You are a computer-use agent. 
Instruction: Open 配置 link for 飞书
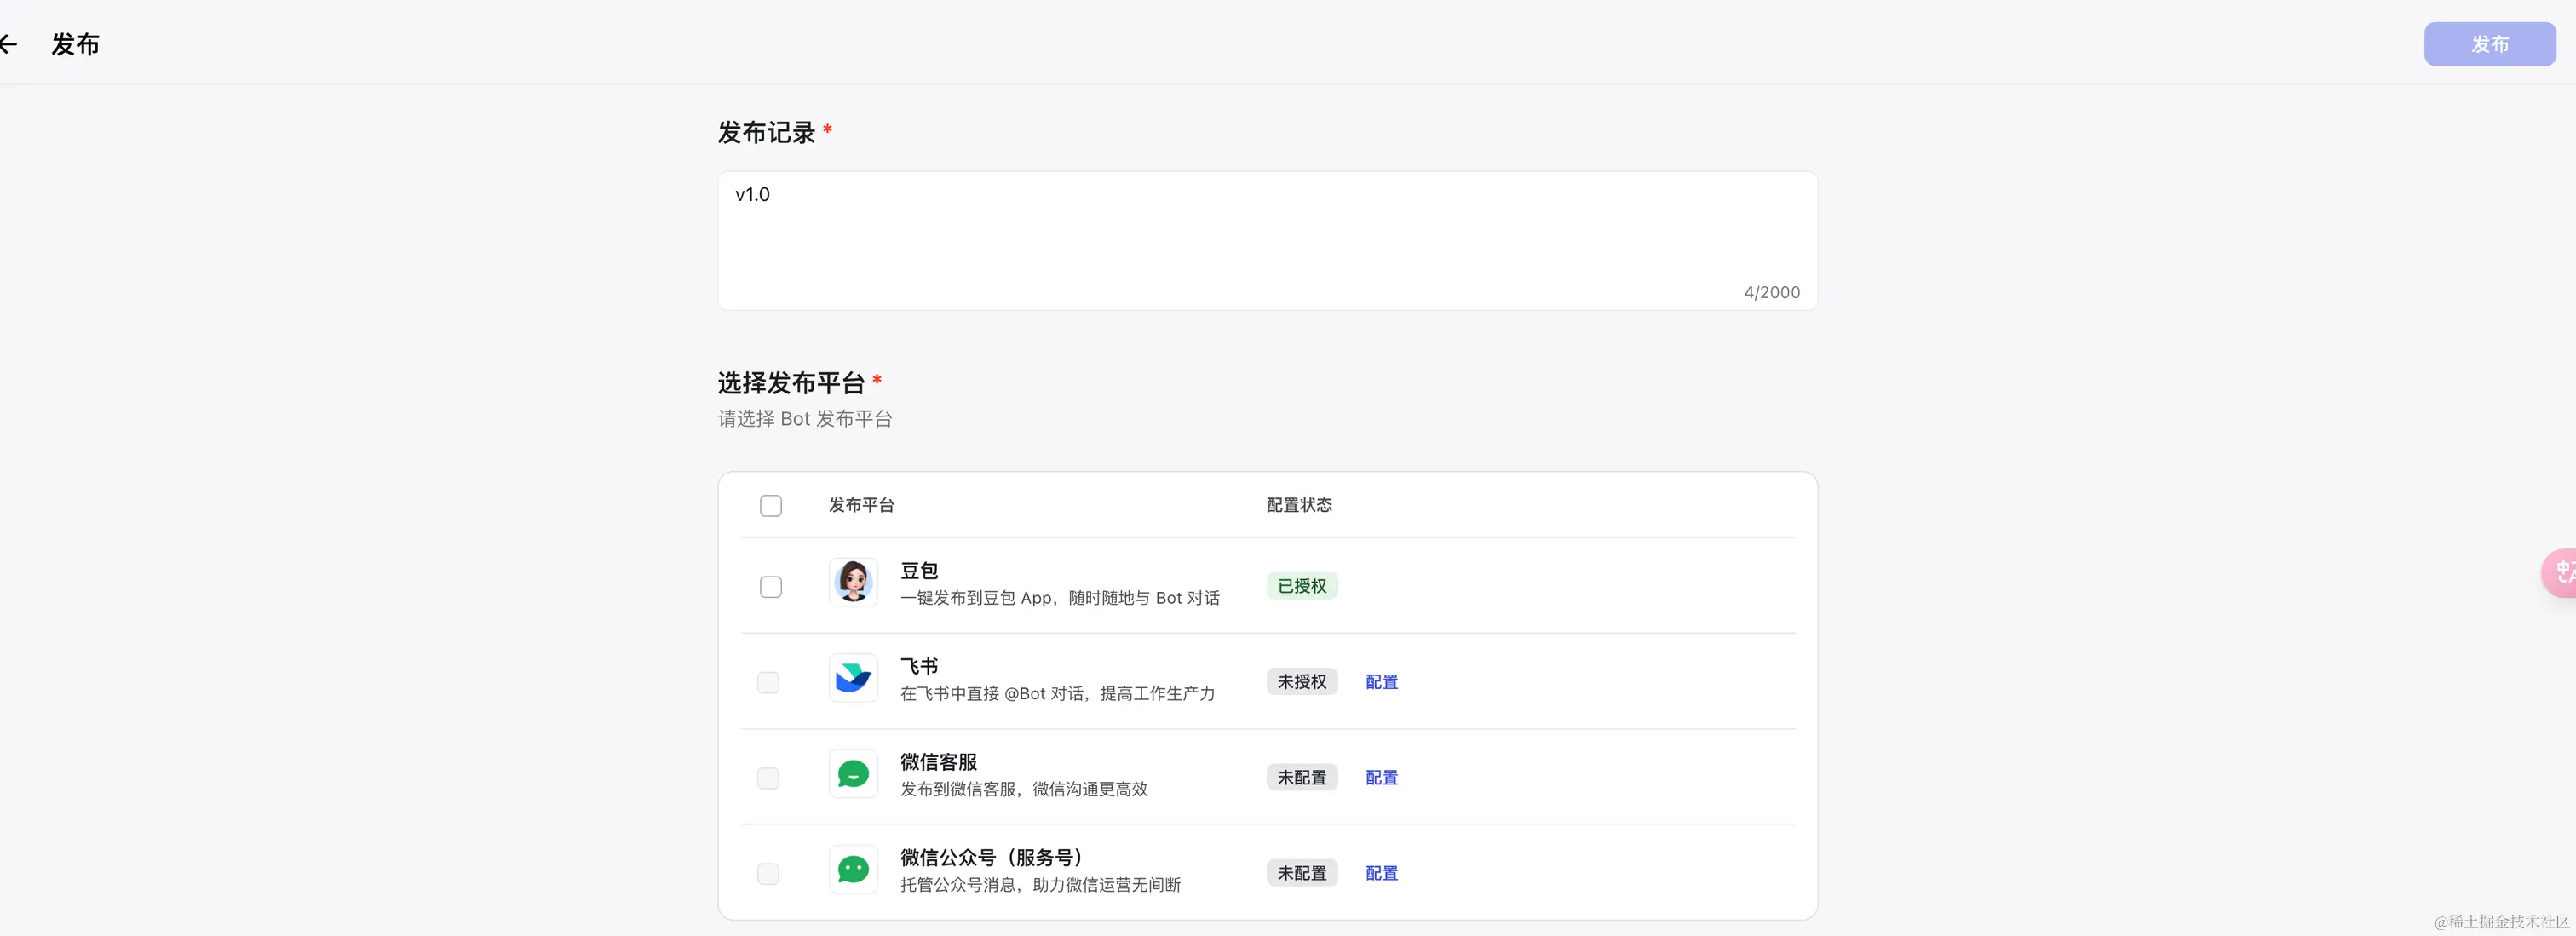[1381, 682]
